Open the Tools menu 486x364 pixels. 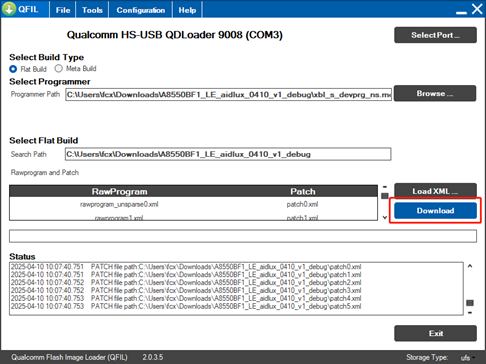[x=92, y=10]
